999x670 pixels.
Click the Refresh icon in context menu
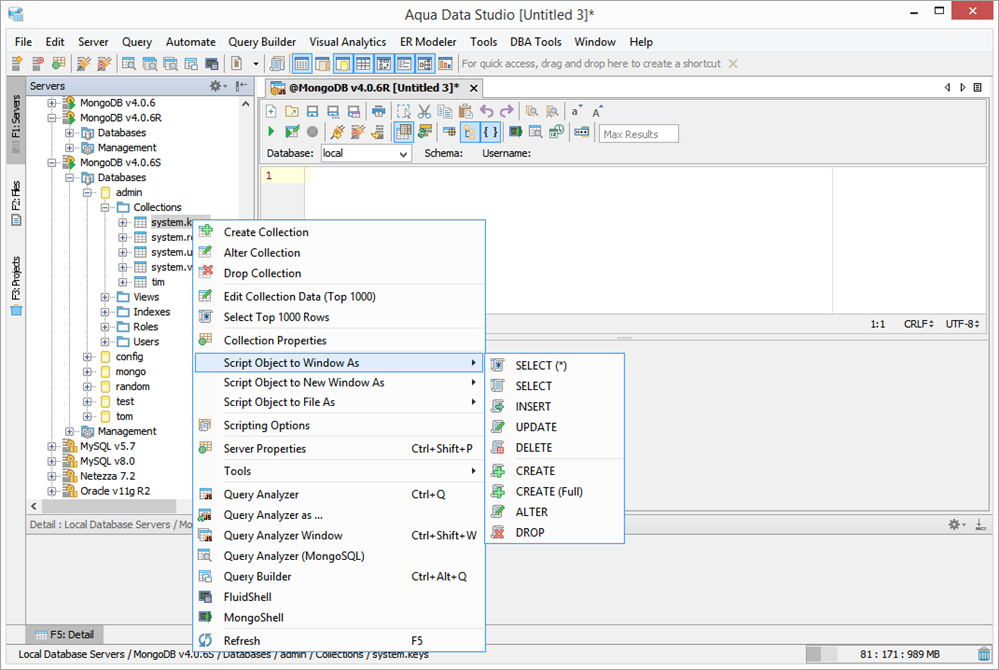coord(205,640)
